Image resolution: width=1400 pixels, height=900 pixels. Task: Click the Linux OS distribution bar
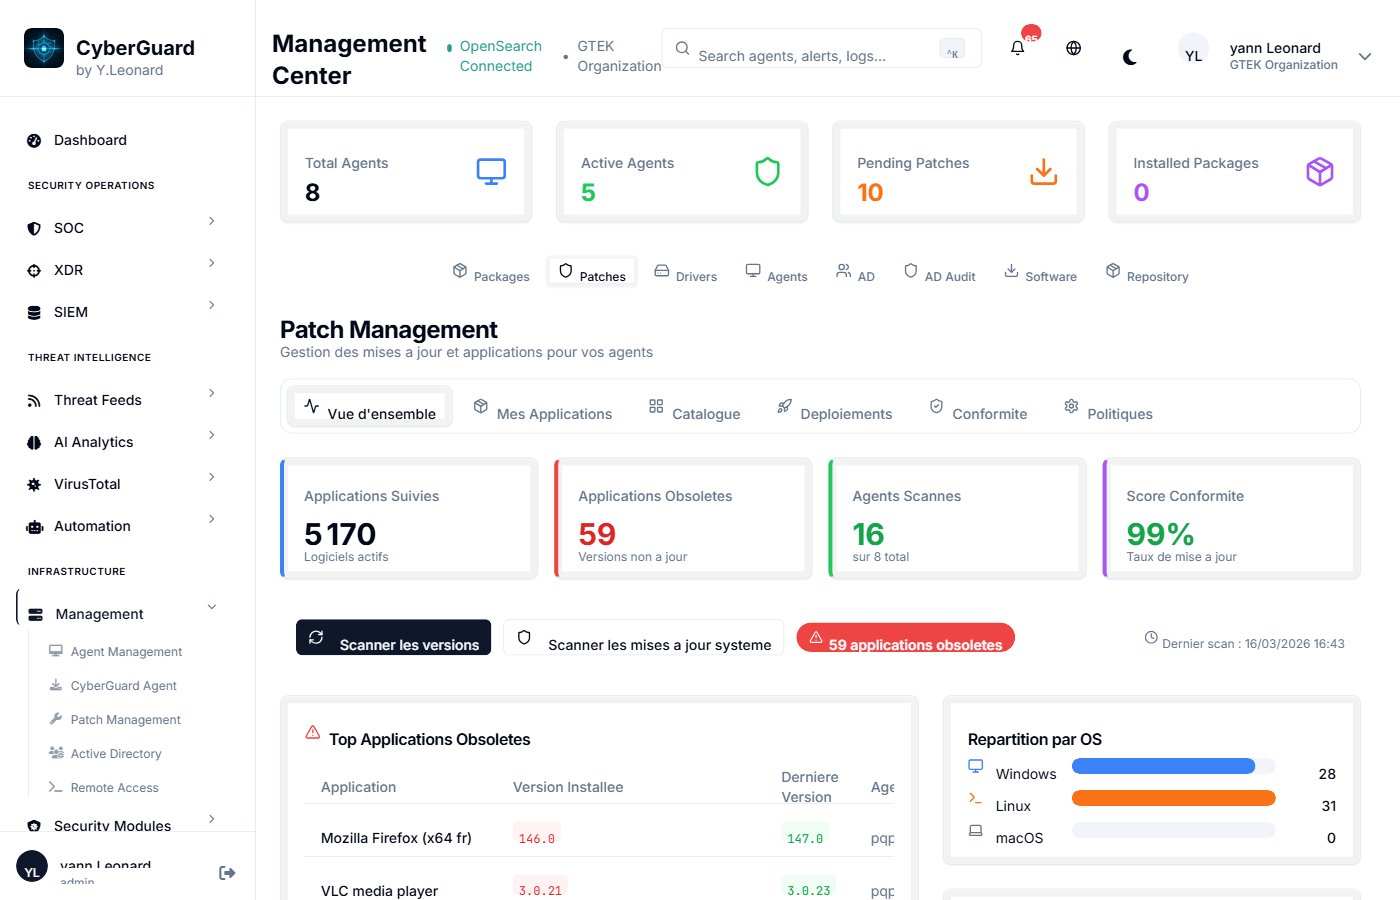click(x=1173, y=797)
